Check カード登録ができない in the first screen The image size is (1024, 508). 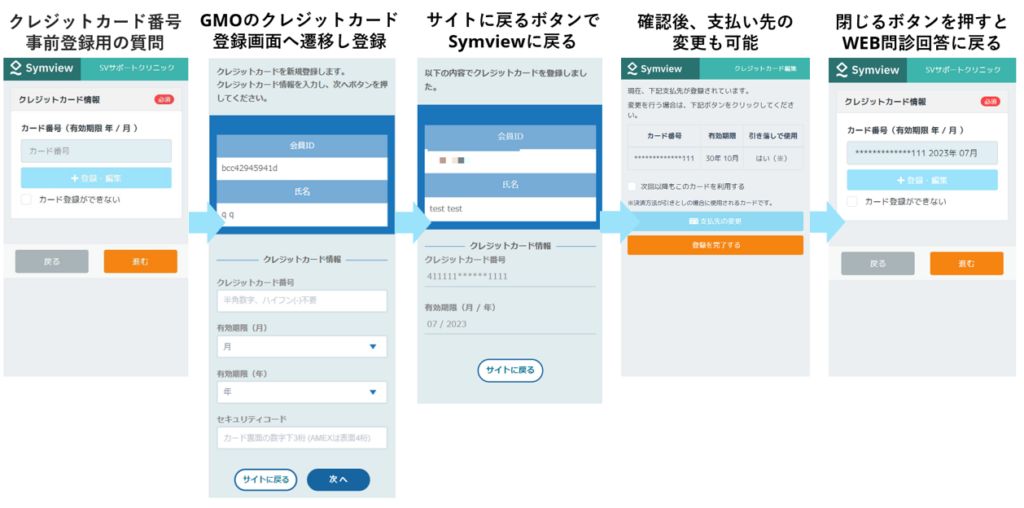tap(27, 200)
